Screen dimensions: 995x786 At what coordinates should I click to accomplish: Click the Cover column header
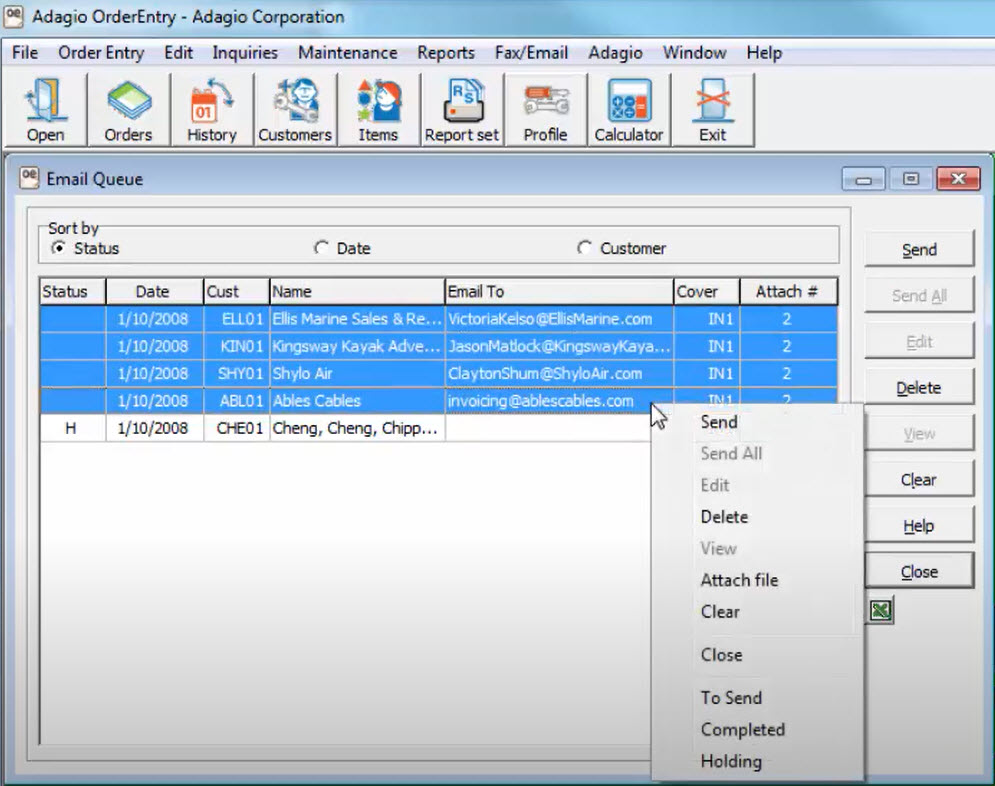pos(706,291)
